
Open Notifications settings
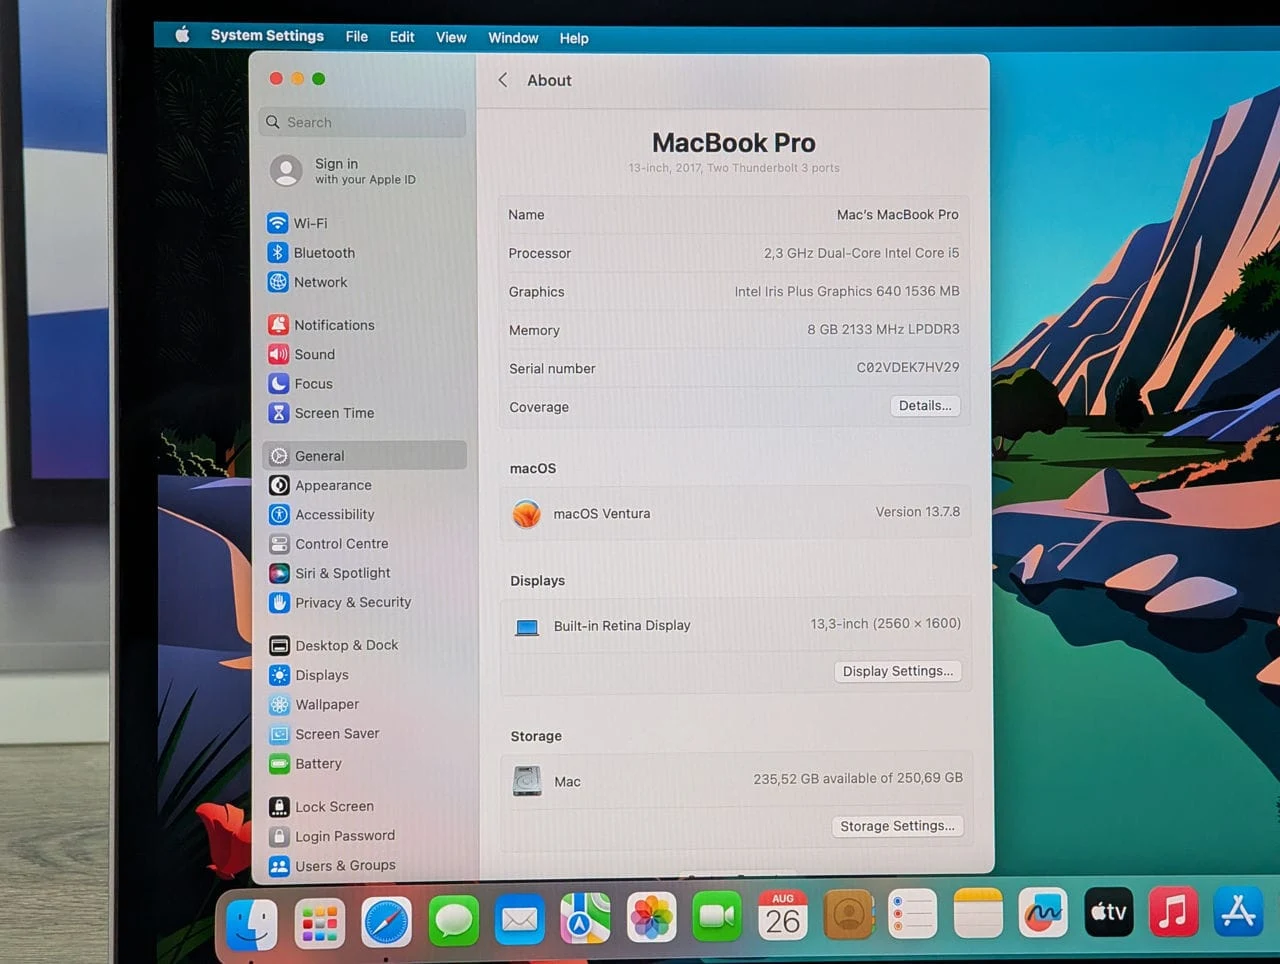coord(321,325)
